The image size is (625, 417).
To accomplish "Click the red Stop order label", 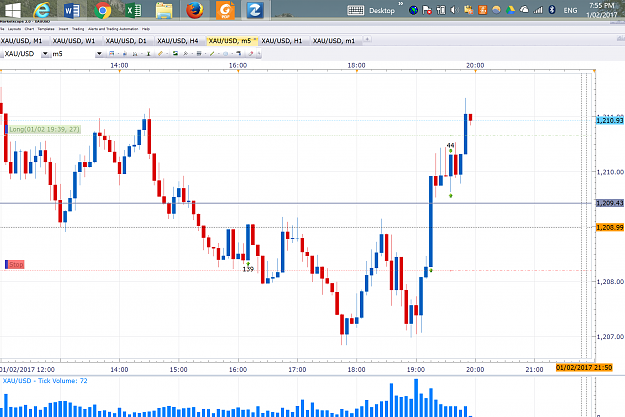I will [16, 264].
